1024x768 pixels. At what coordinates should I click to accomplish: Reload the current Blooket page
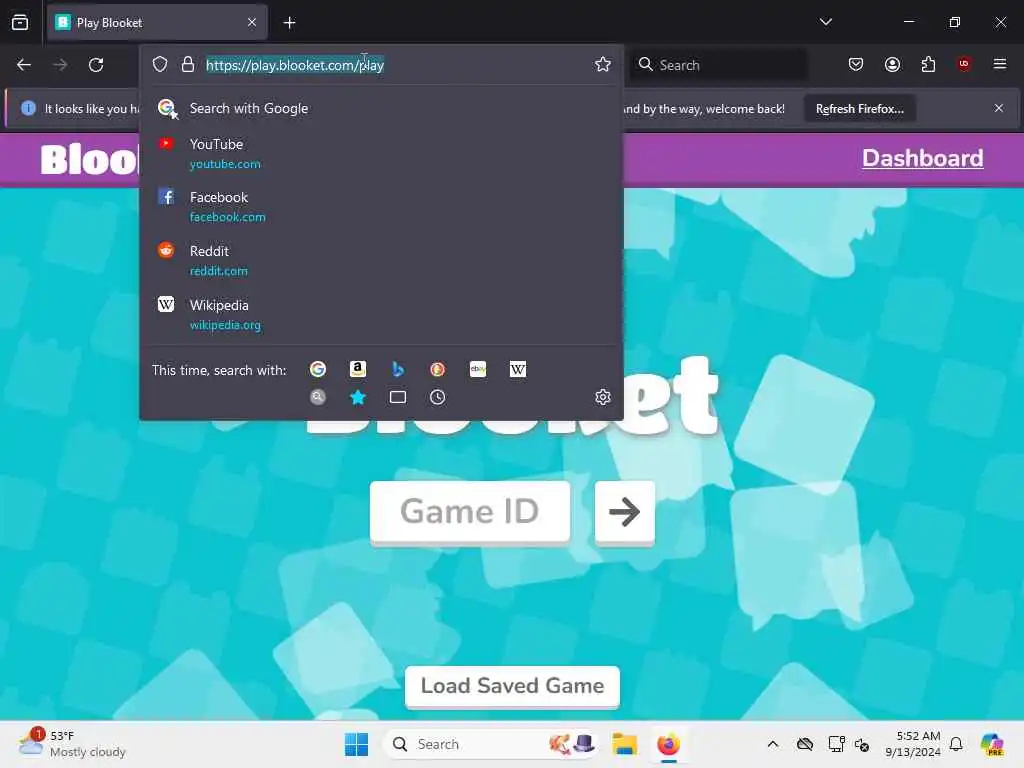tap(96, 65)
